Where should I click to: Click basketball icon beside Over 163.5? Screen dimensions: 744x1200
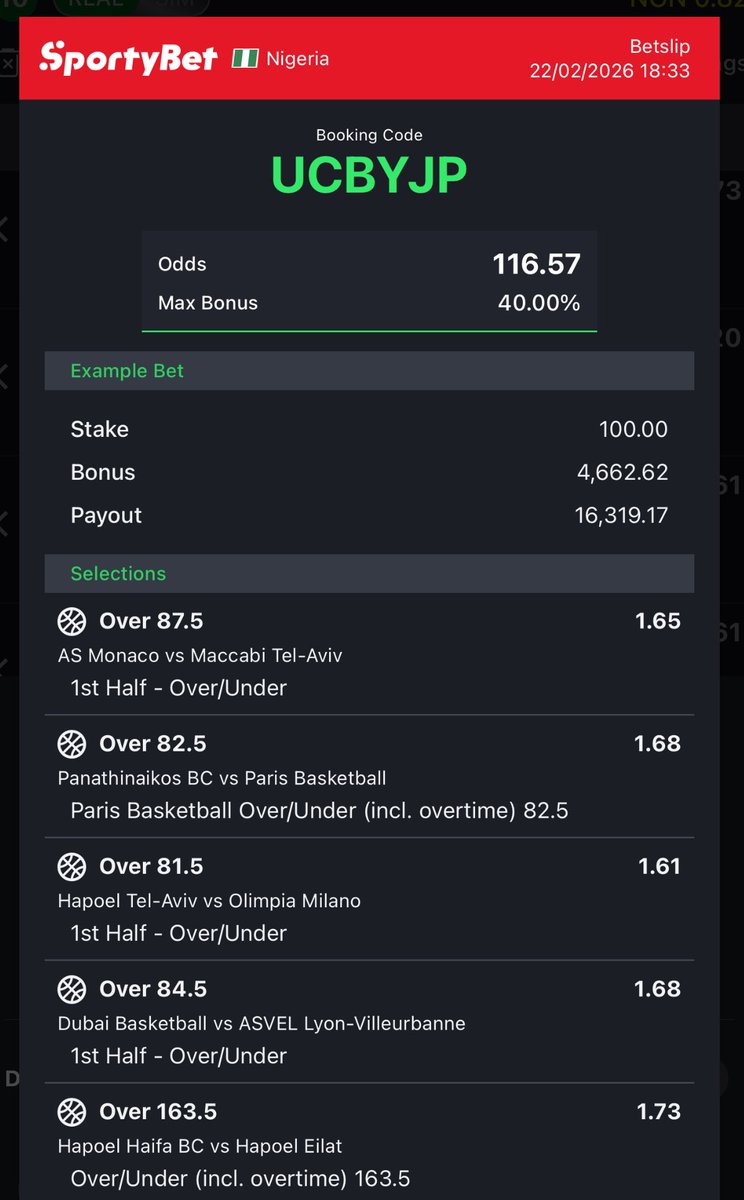pos(72,1112)
